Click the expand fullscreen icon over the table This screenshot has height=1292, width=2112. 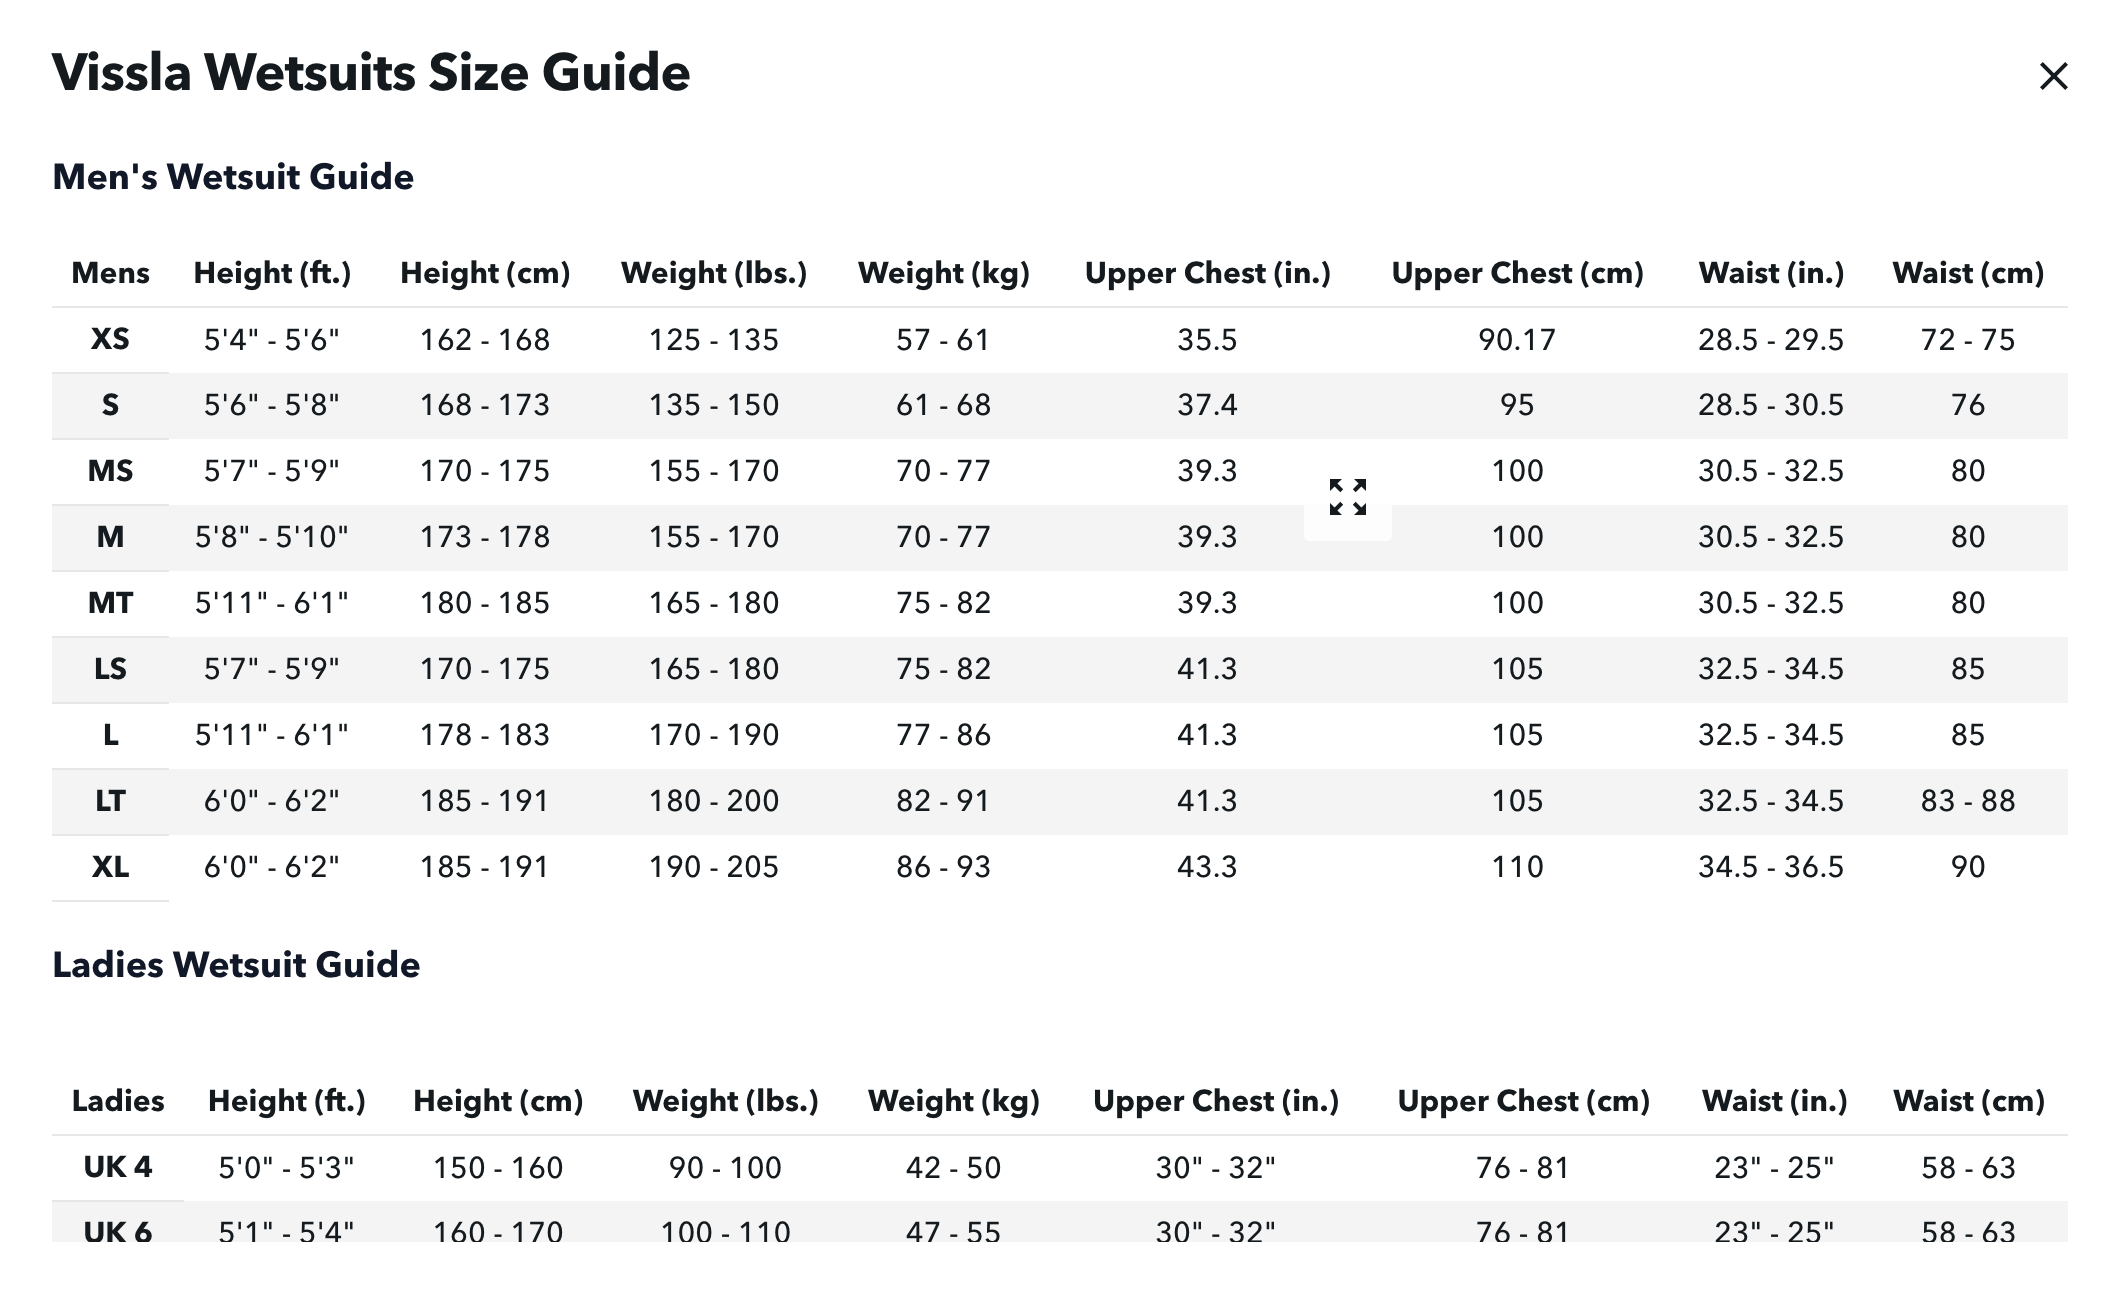tap(1347, 497)
